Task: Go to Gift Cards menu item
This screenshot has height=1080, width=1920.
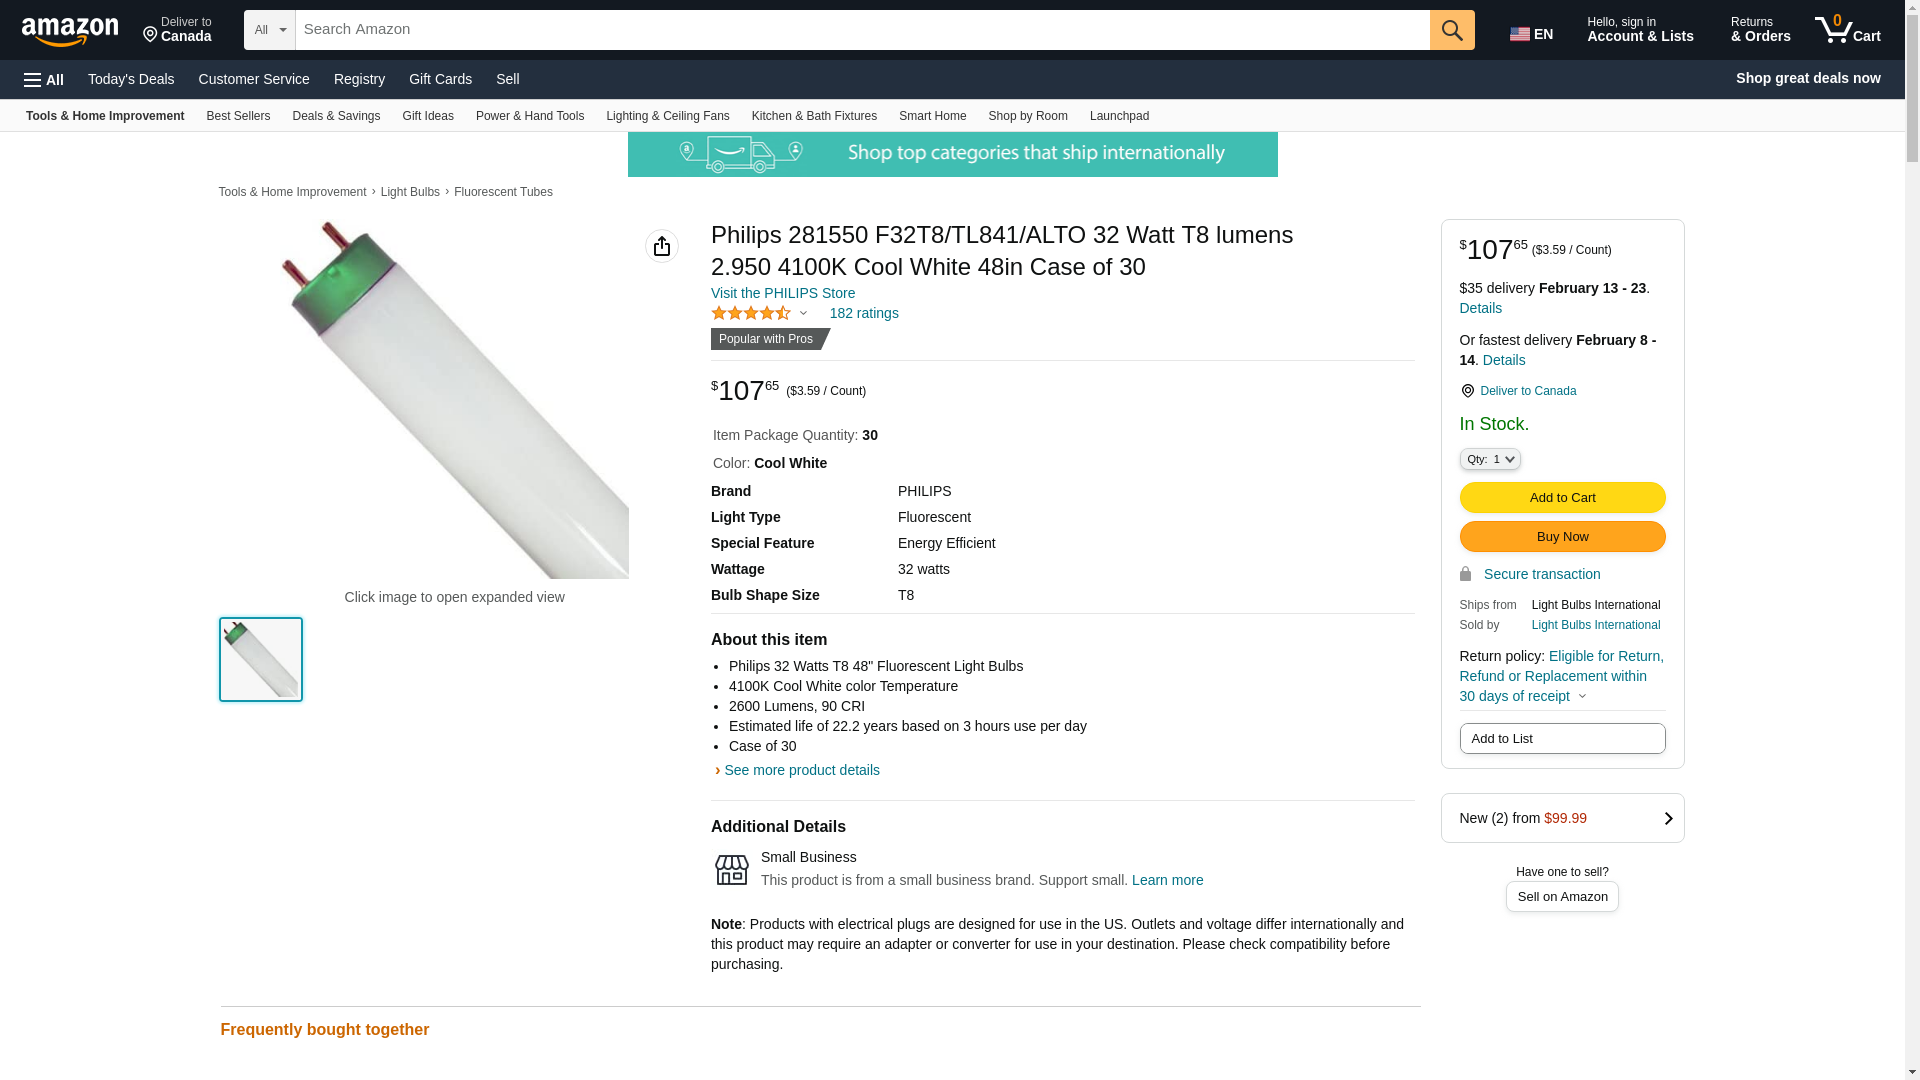Action: 440,79
